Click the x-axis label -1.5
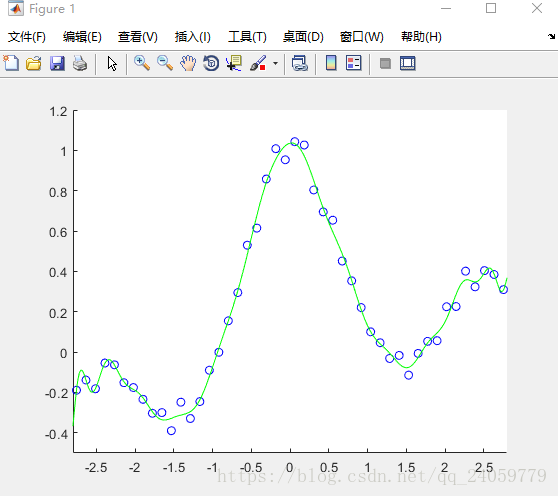The width and height of the screenshot is (558, 496). point(174,468)
